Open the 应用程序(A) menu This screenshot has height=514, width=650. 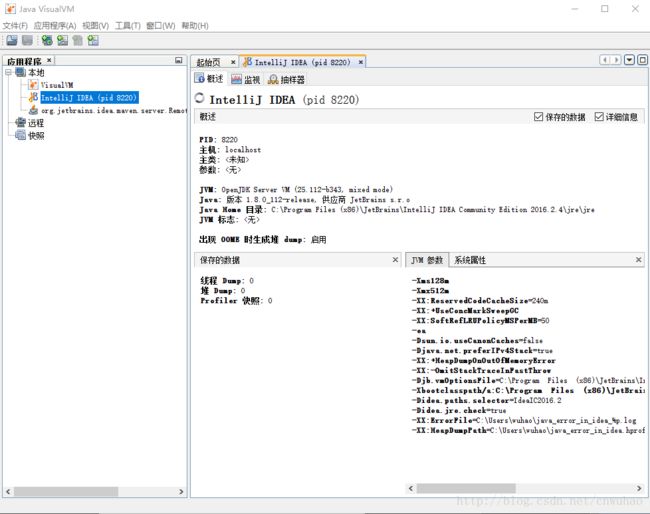pos(55,26)
